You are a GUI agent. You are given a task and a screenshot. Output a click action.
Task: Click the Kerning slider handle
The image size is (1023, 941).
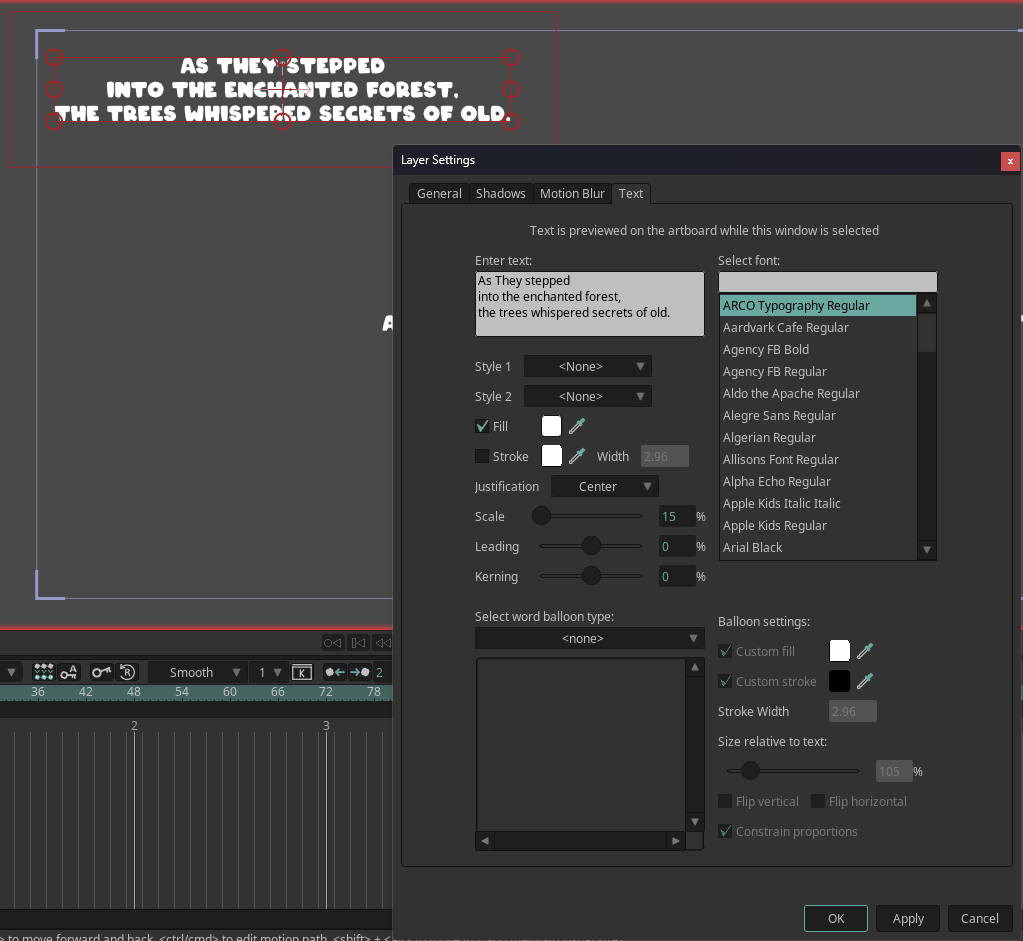click(x=591, y=576)
